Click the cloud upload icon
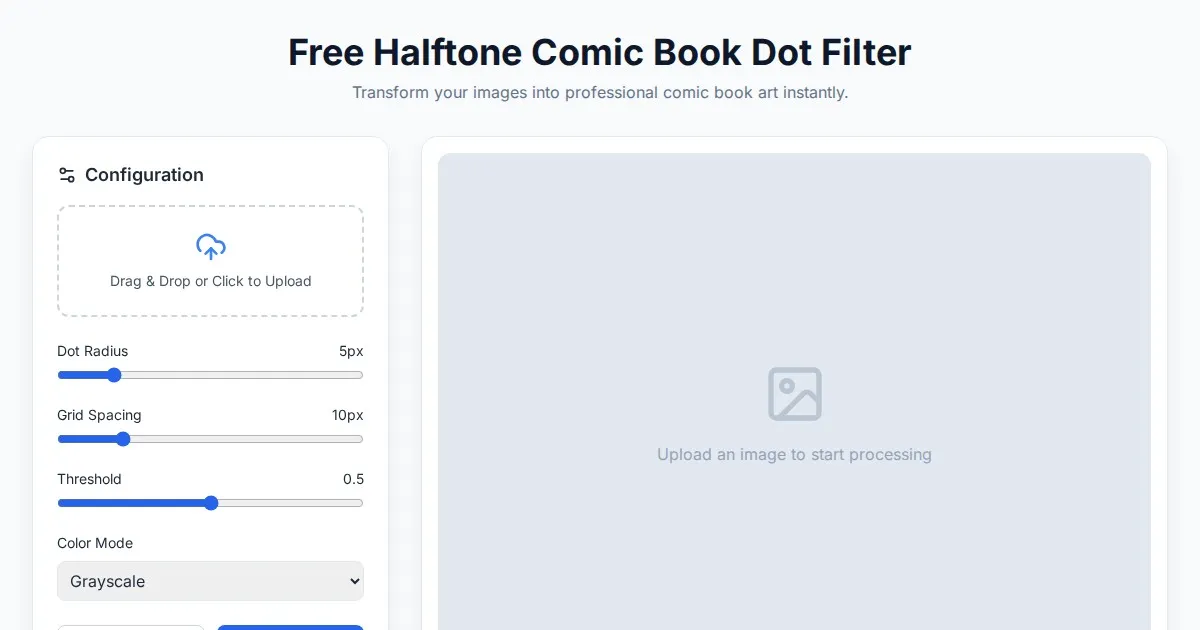This screenshot has width=1200, height=630. (210, 246)
